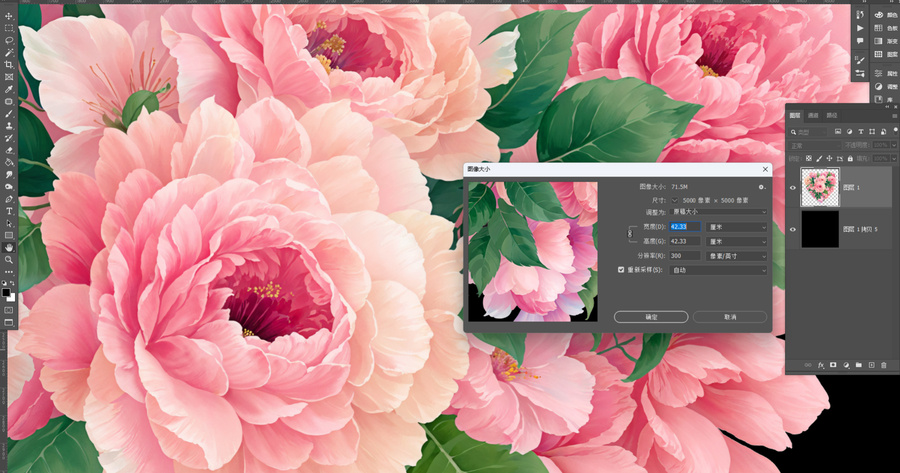900x473 pixels.
Task: Open height unit 厘米 dropdown
Action: 737,242
